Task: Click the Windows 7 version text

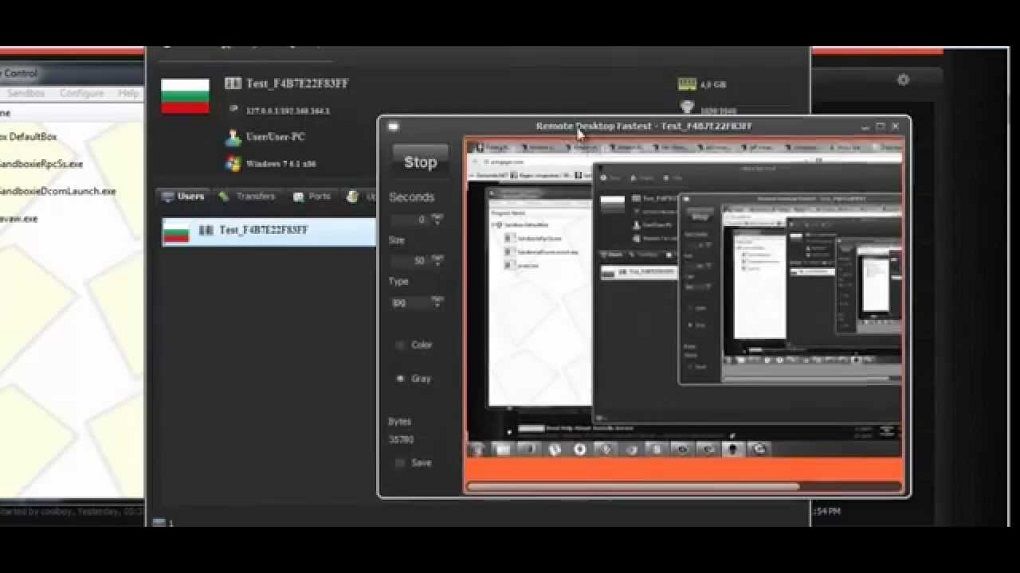Action: coord(281,164)
